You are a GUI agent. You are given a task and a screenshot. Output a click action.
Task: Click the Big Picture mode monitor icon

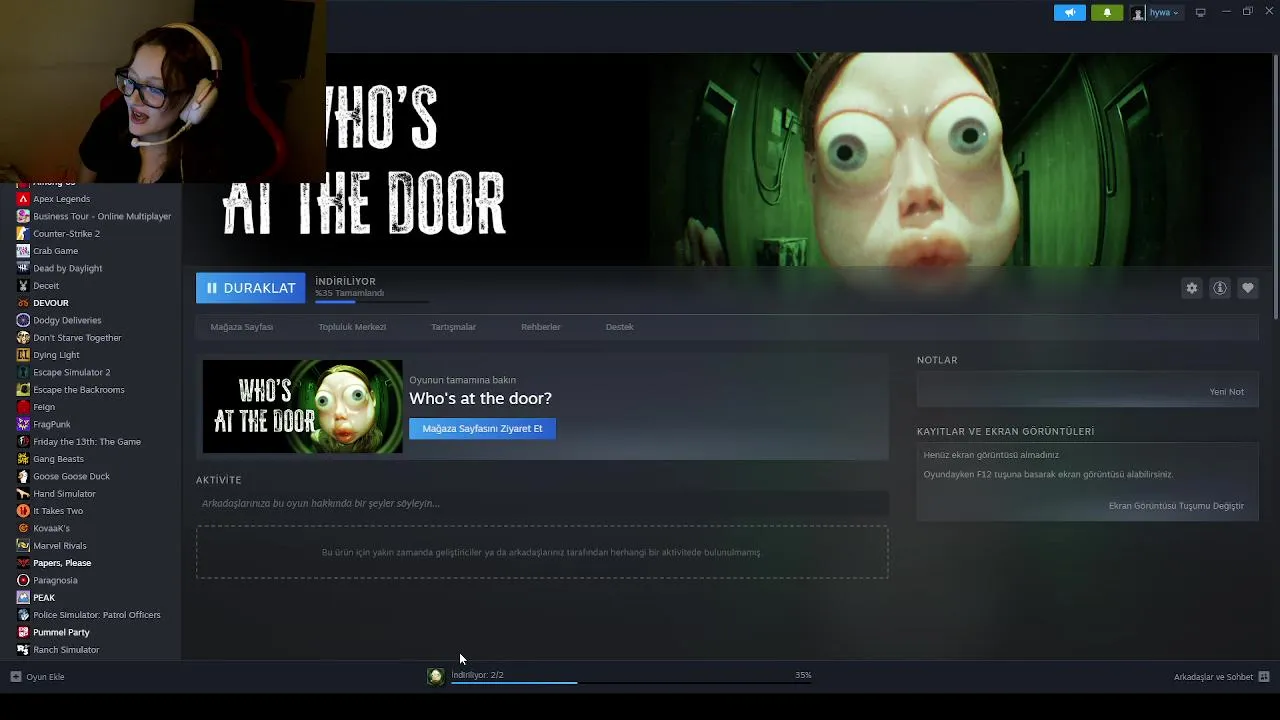coord(1201,12)
